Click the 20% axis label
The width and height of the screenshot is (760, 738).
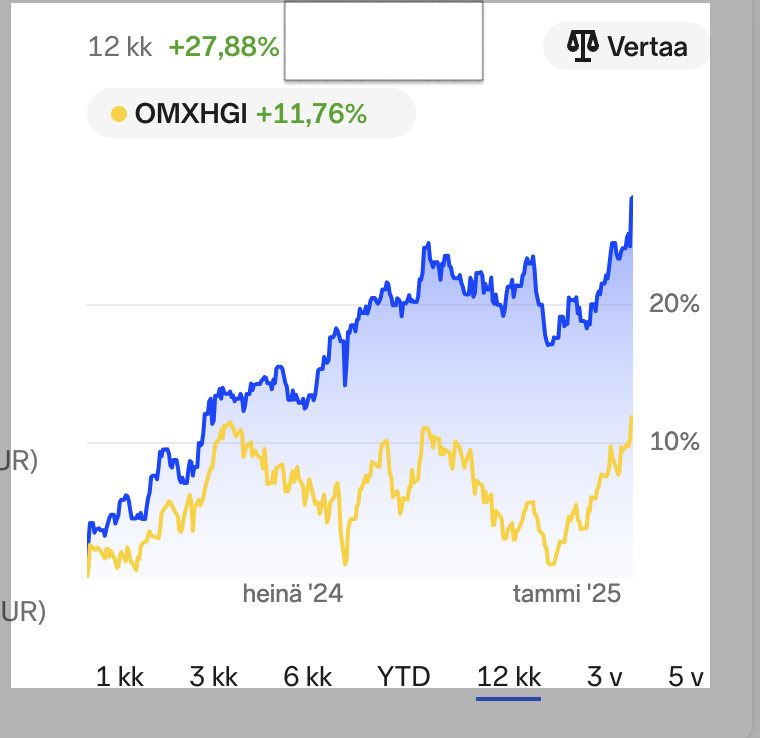tap(674, 304)
